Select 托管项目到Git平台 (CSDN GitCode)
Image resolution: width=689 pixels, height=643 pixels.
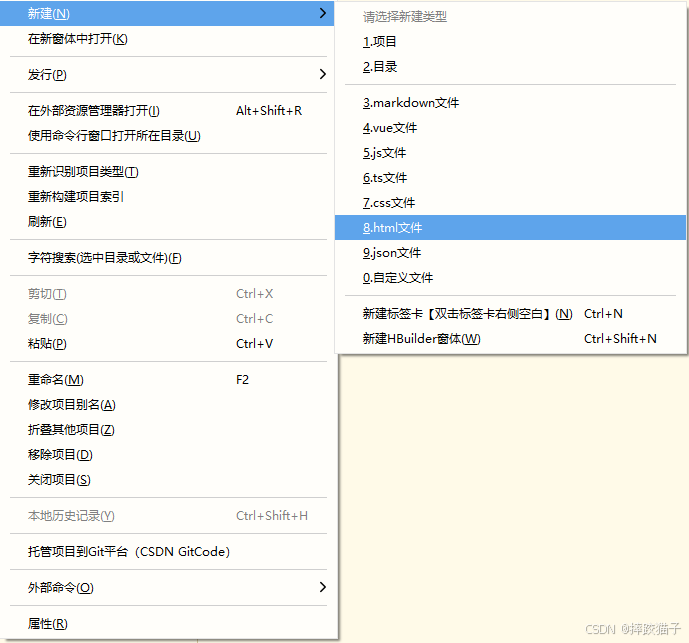click(x=169, y=552)
